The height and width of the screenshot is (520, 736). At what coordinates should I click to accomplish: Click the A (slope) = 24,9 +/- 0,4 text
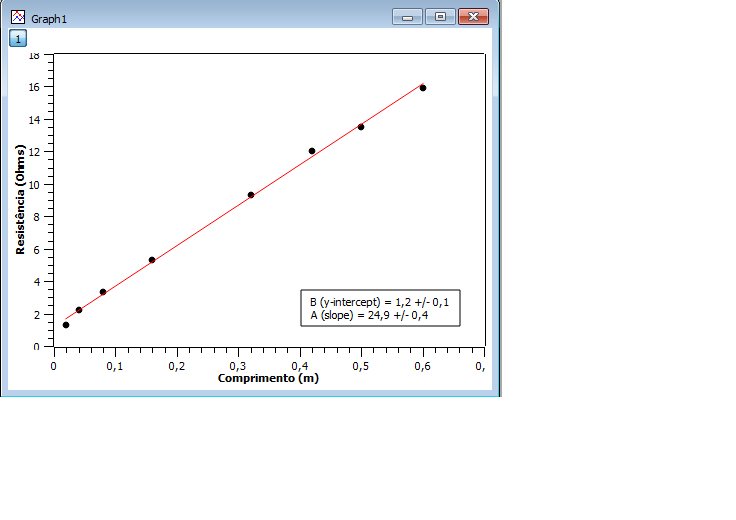pyautogui.click(x=369, y=315)
